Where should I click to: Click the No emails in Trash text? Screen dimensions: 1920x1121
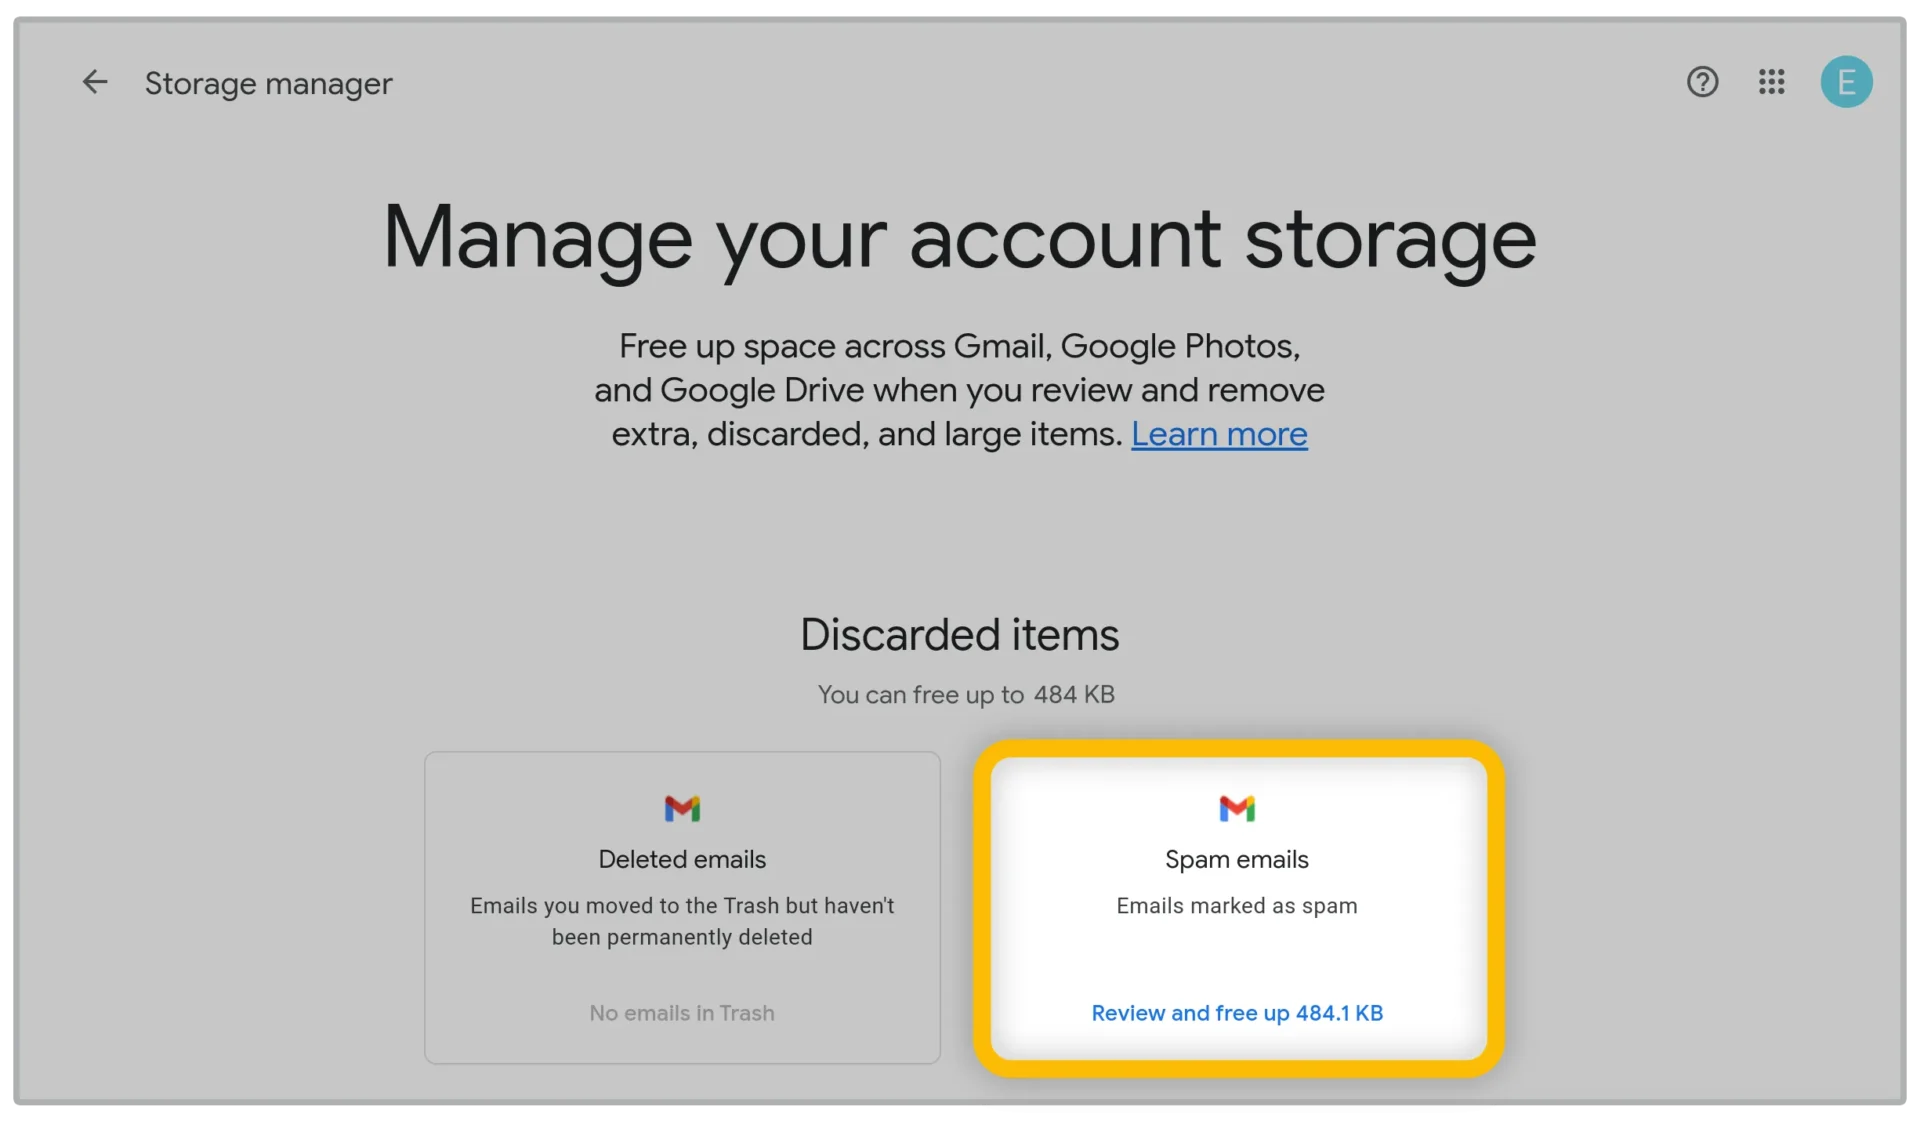coord(682,1013)
